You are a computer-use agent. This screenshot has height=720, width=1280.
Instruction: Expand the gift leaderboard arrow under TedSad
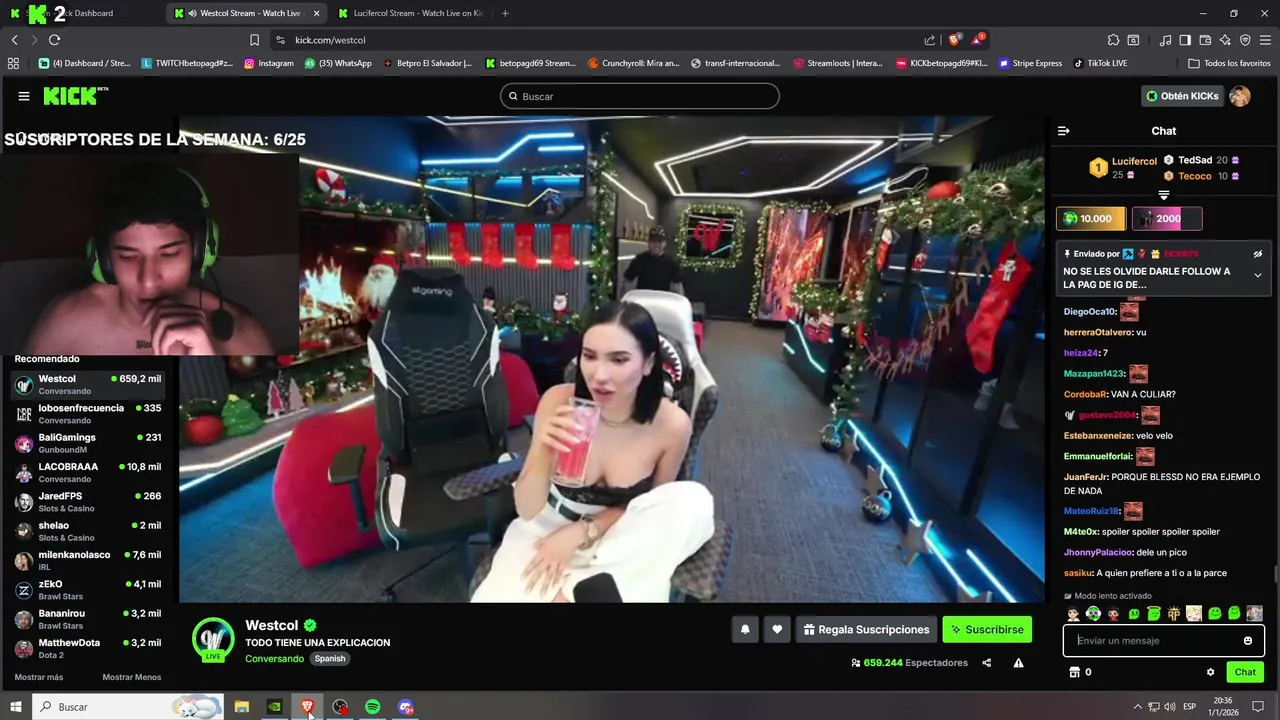pos(1164,195)
